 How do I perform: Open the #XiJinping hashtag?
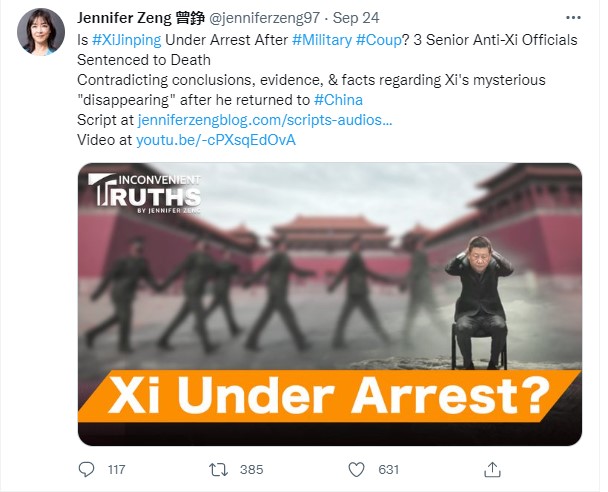[127, 40]
